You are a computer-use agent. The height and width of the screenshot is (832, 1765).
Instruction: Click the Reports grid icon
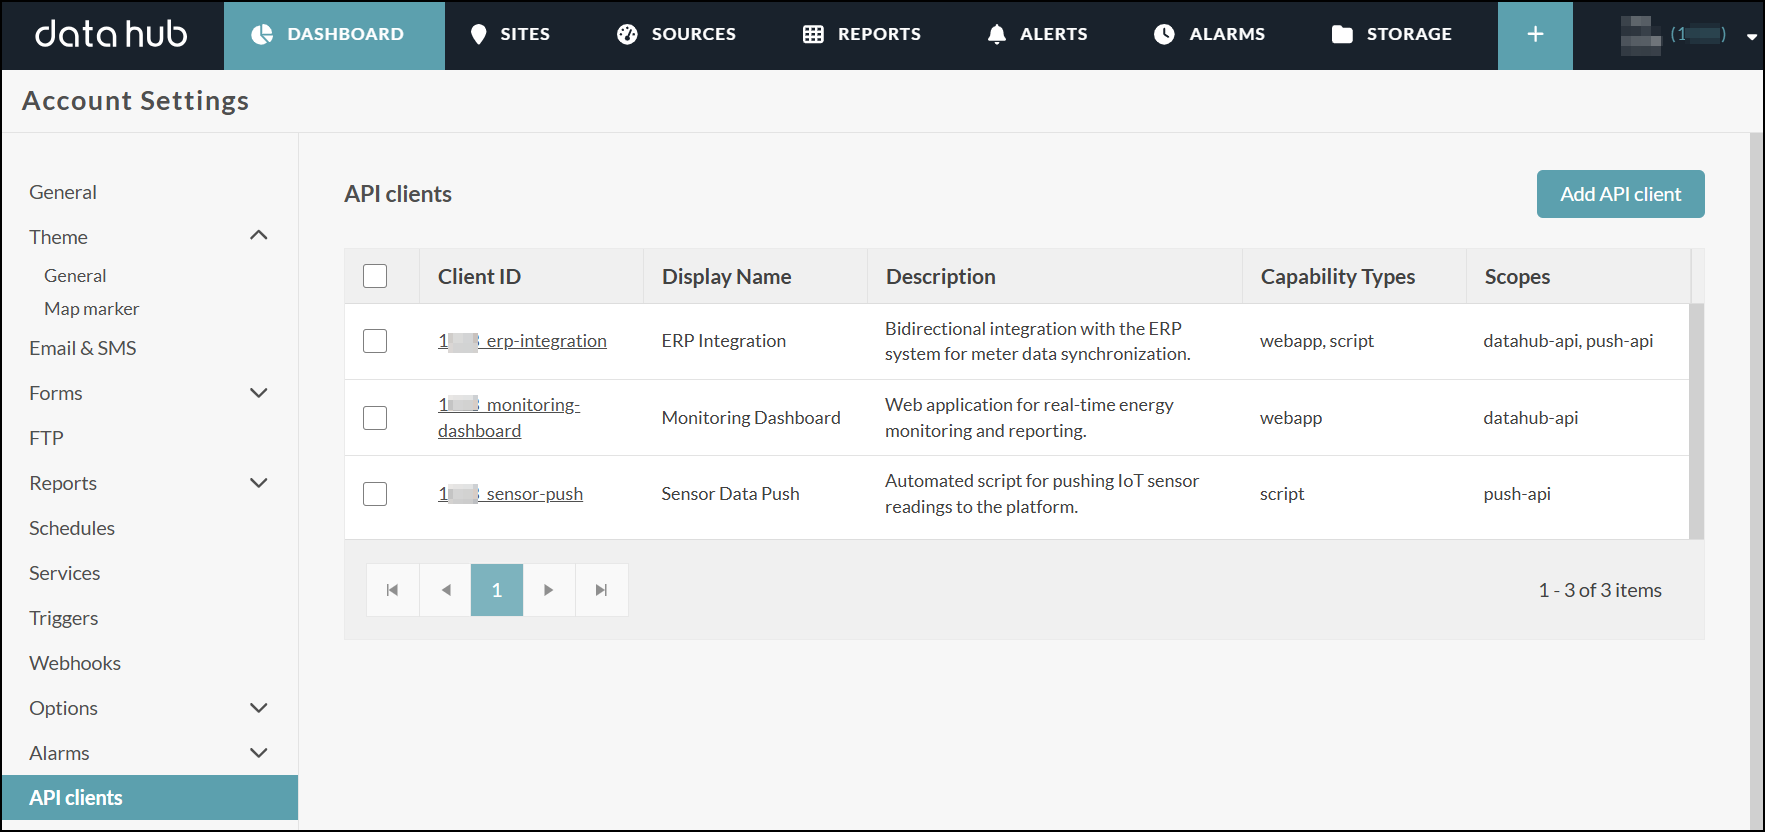813,34
